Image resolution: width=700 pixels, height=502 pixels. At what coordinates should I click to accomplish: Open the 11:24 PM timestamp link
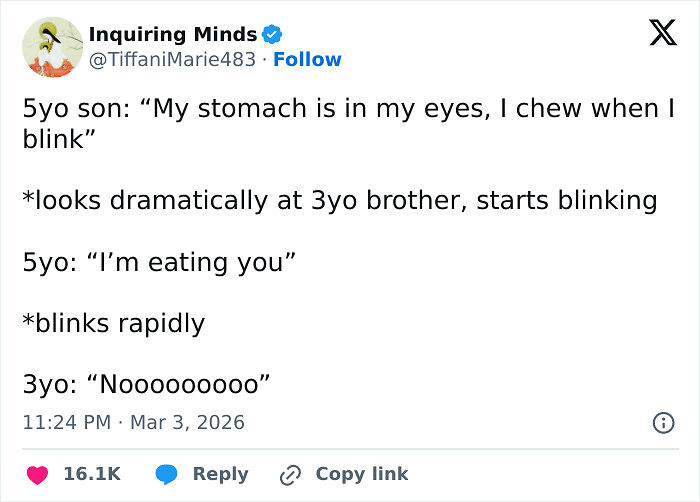pos(66,422)
